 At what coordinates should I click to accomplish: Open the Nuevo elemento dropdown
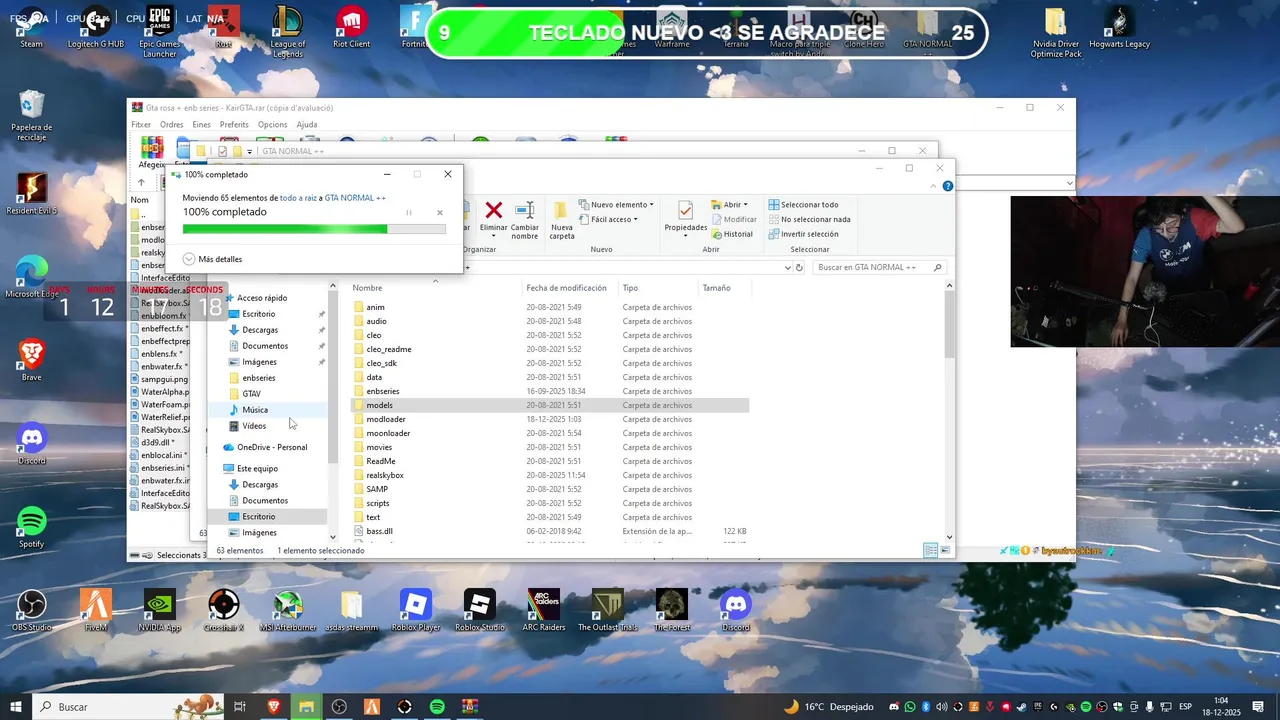[616, 205]
